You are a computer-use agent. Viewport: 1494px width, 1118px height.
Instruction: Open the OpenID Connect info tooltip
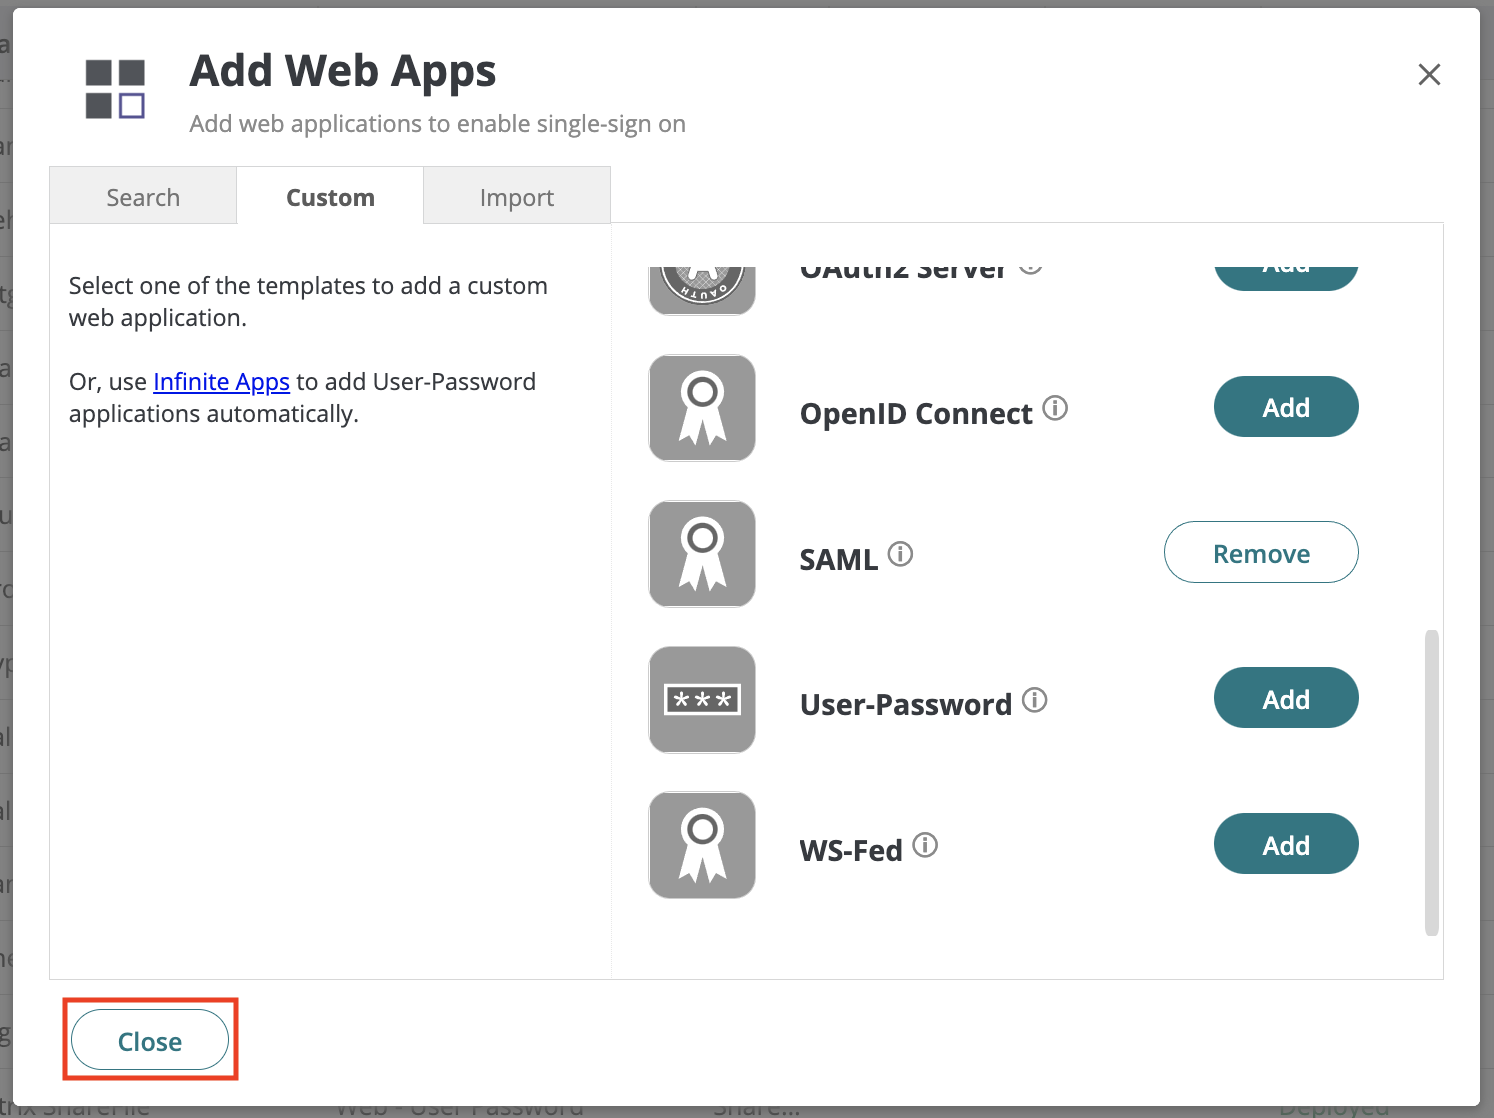1056,409
